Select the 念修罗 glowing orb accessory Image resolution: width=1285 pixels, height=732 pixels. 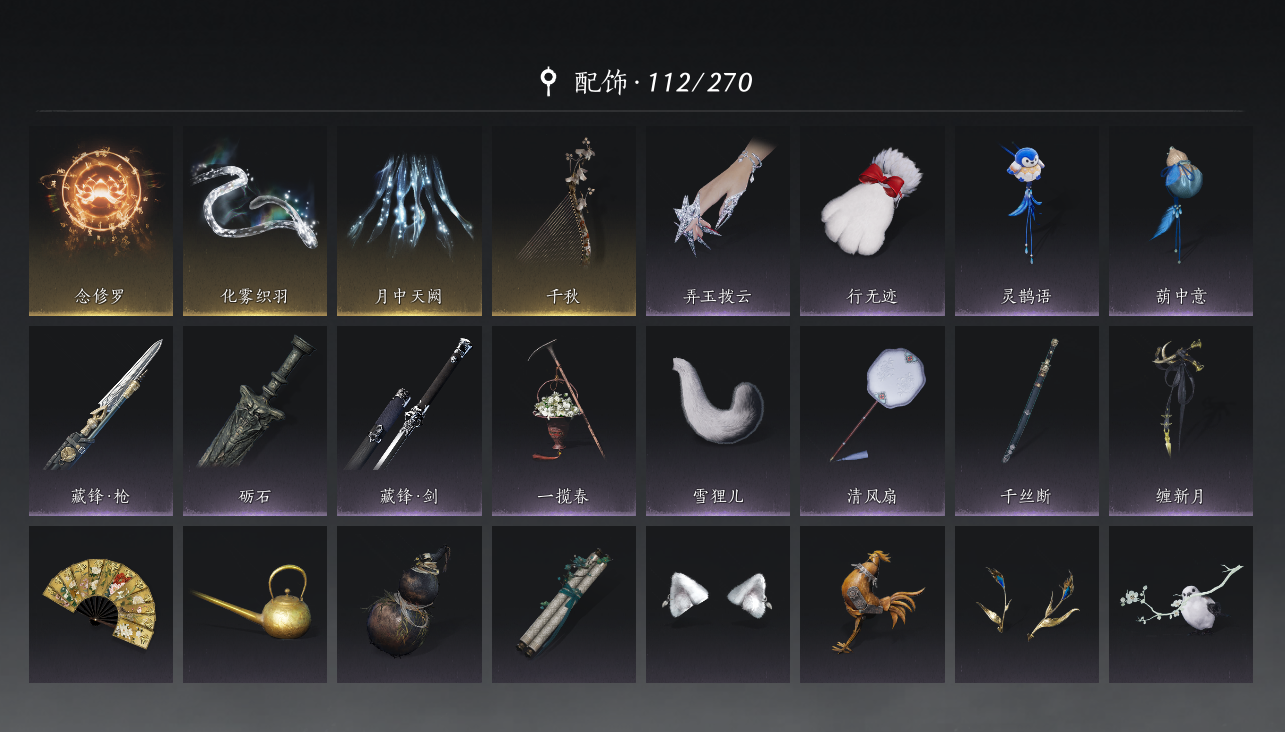(x=101, y=220)
